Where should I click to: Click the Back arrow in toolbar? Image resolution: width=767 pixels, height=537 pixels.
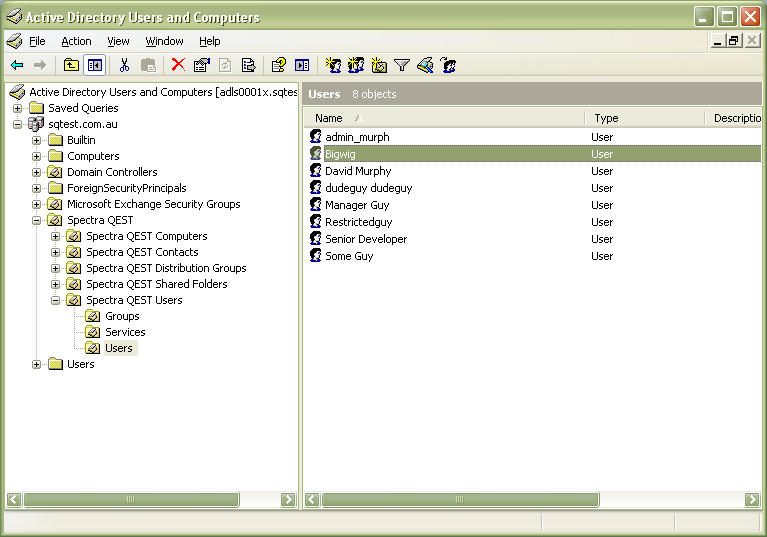point(17,65)
